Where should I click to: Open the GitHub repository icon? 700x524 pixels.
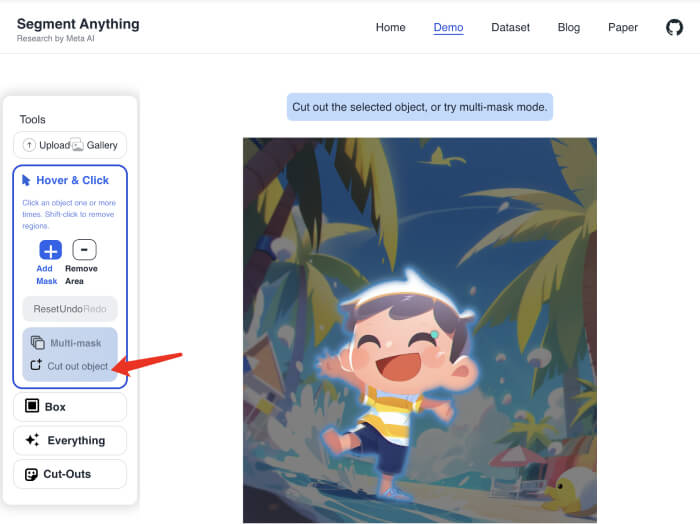674,27
